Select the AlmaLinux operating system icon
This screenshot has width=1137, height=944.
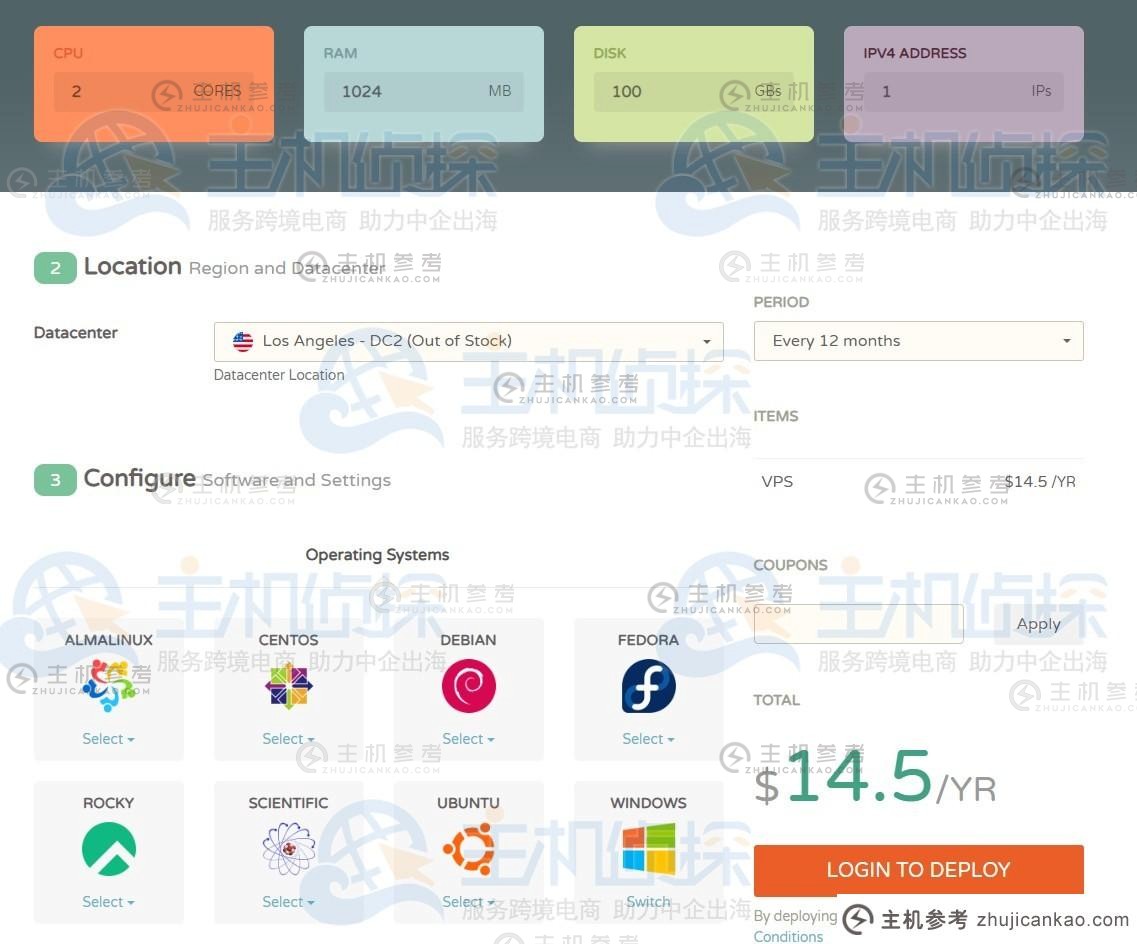108,686
